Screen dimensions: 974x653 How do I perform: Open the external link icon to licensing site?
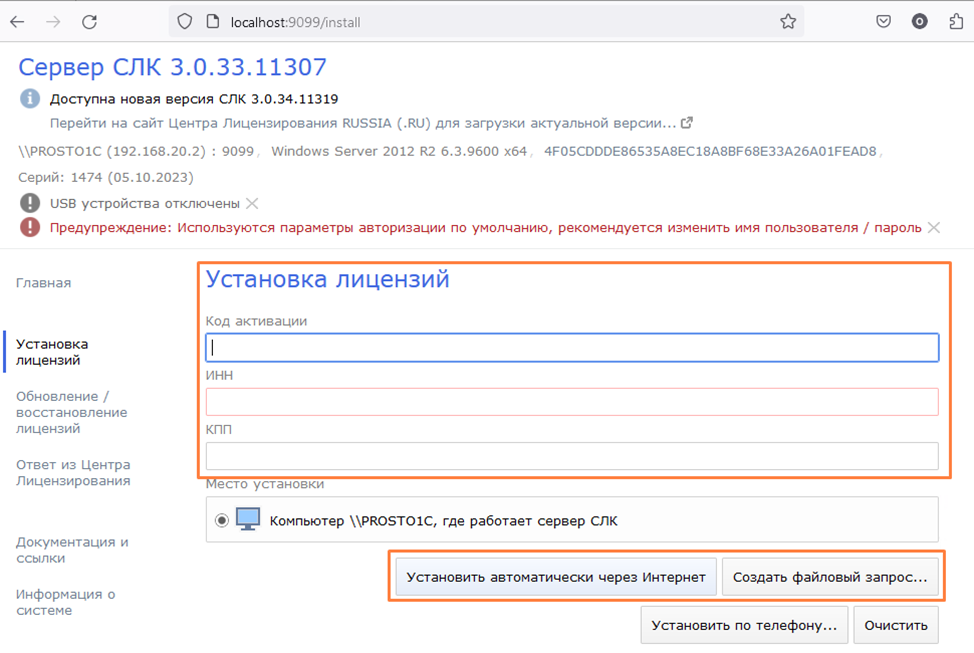coord(687,123)
